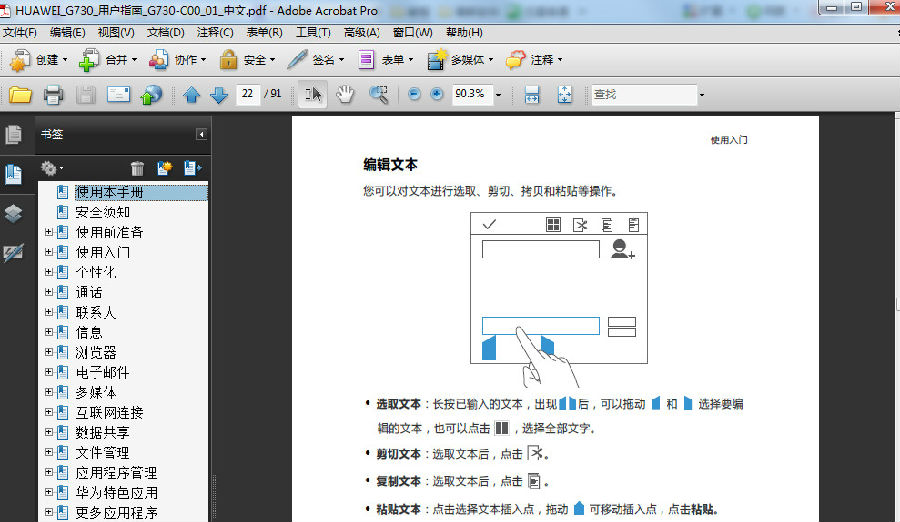
Task: Expand the 信息 bookmark
Action: click(49, 332)
